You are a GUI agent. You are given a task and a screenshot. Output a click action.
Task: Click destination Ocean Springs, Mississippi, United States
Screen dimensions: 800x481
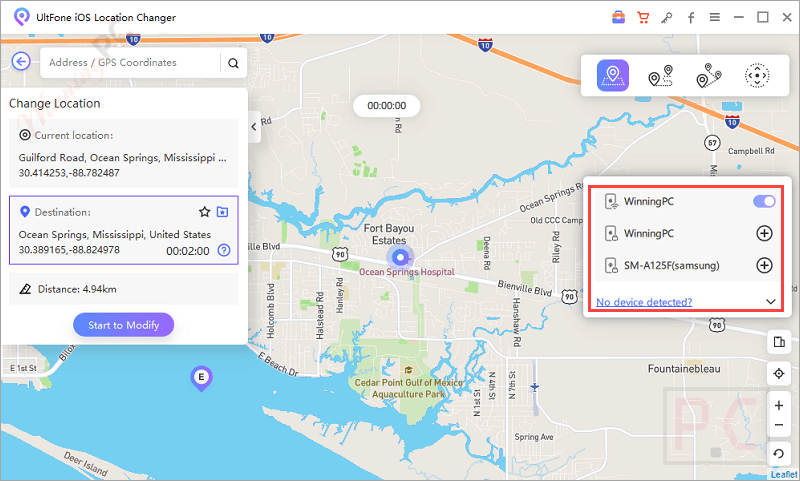[115, 235]
